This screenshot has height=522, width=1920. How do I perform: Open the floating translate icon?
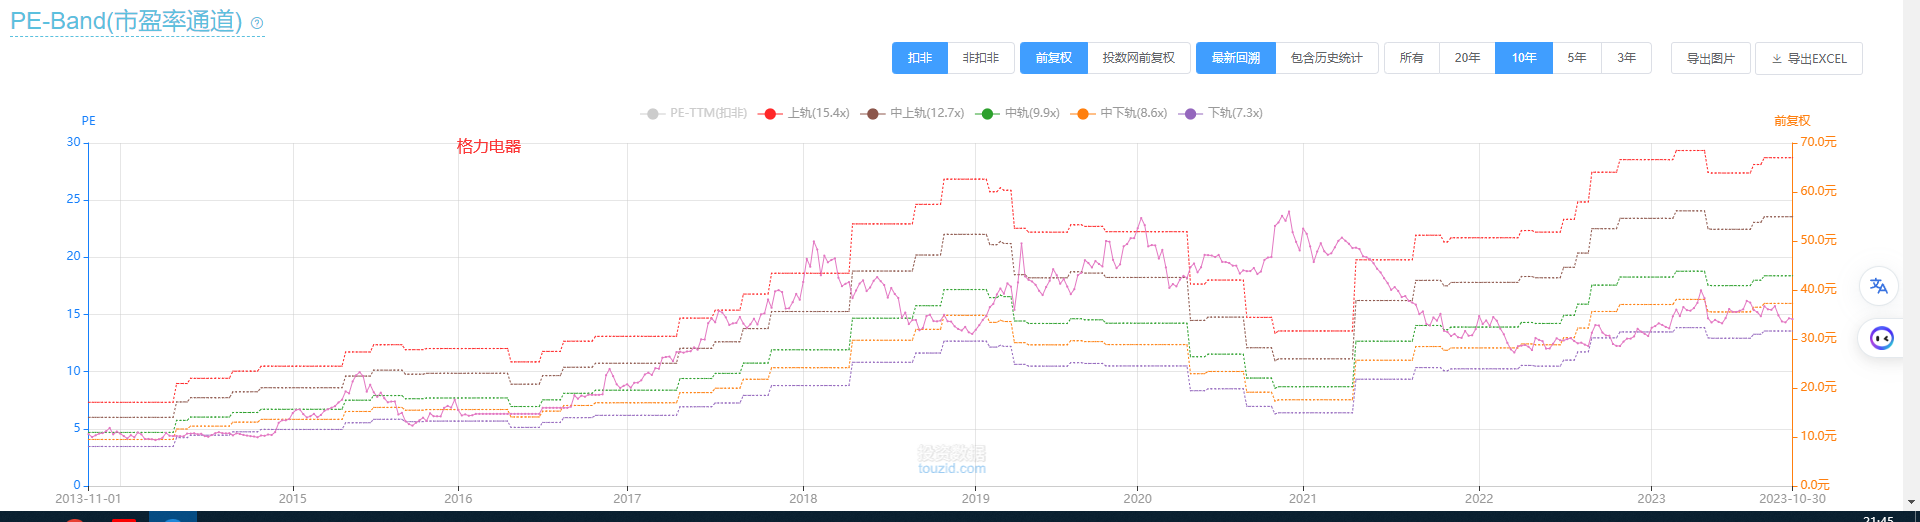point(1879,286)
